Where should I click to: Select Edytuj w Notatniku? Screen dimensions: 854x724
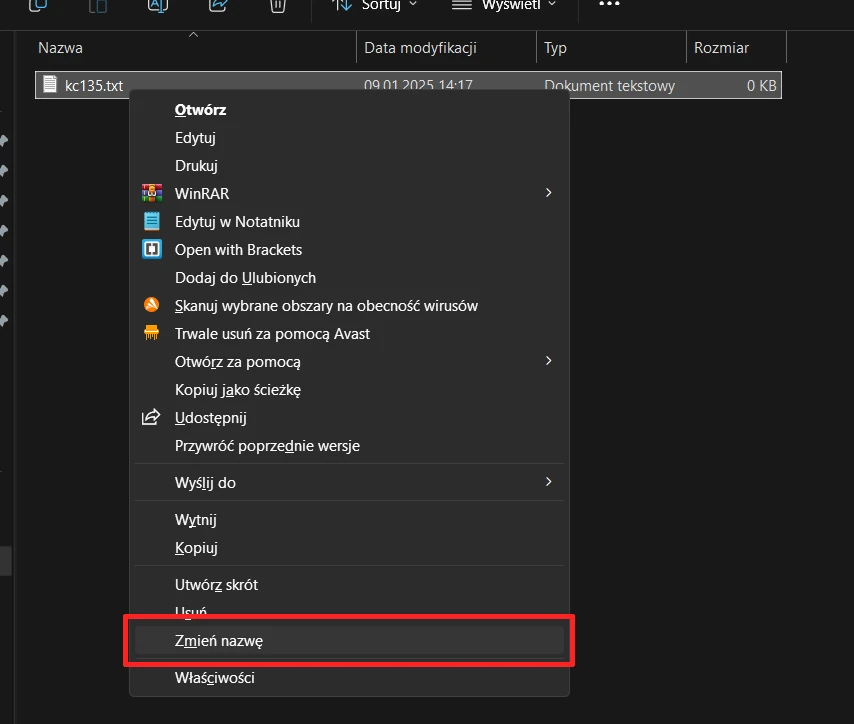click(x=349, y=222)
